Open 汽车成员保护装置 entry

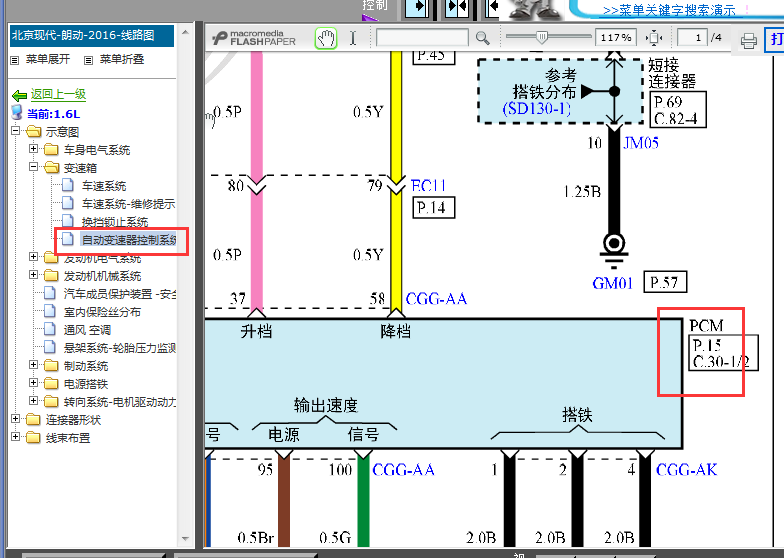pyautogui.click(x=120, y=294)
